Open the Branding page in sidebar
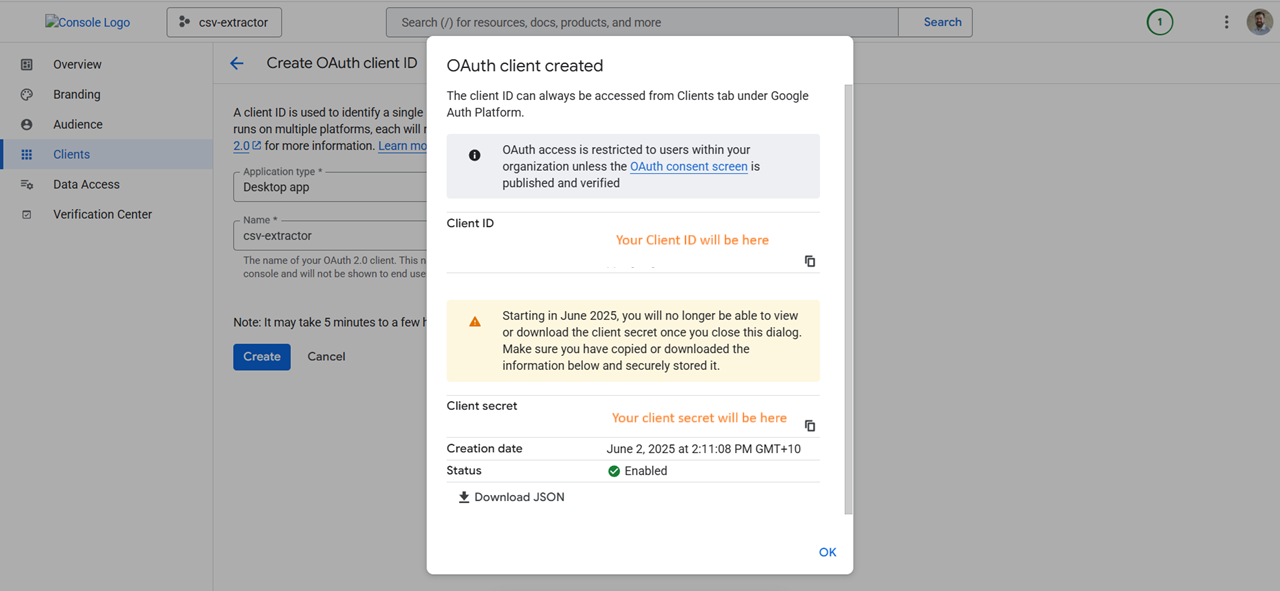Image resolution: width=1280 pixels, height=591 pixels. pos(77,94)
